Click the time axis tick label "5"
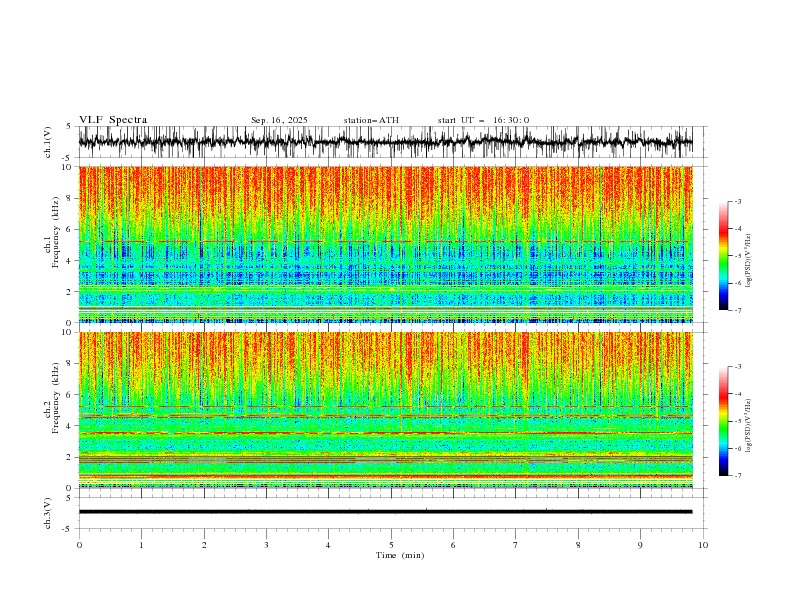 click(391, 545)
